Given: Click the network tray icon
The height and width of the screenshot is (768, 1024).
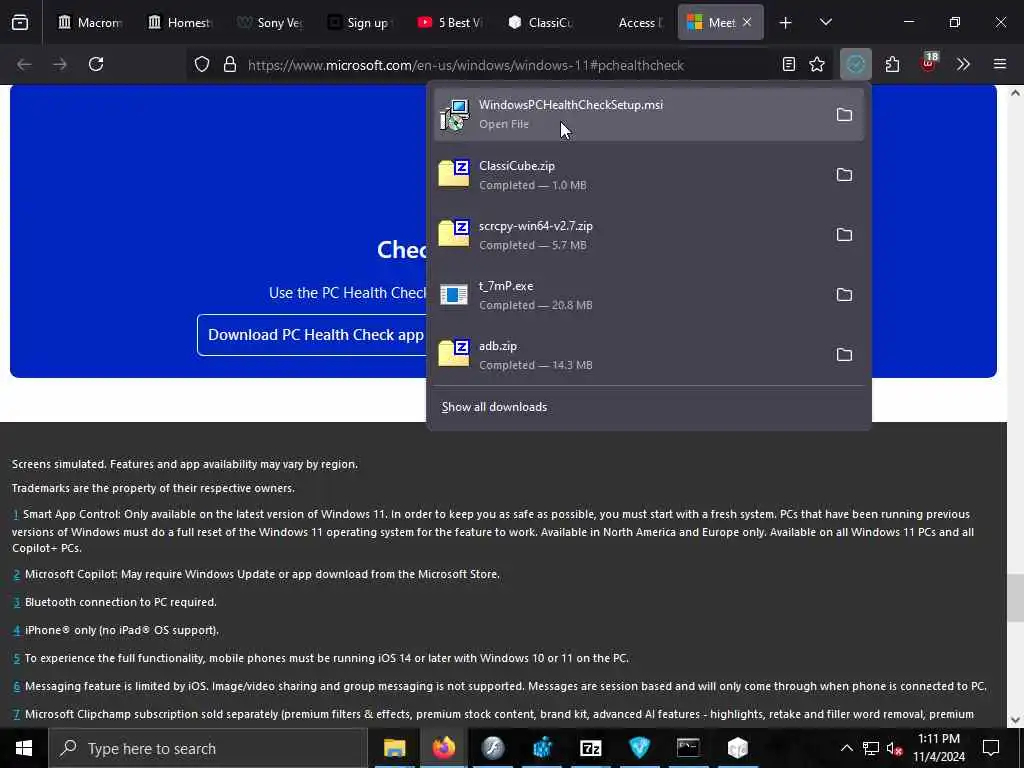Looking at the screenshot, I should [x=871, y=748].
